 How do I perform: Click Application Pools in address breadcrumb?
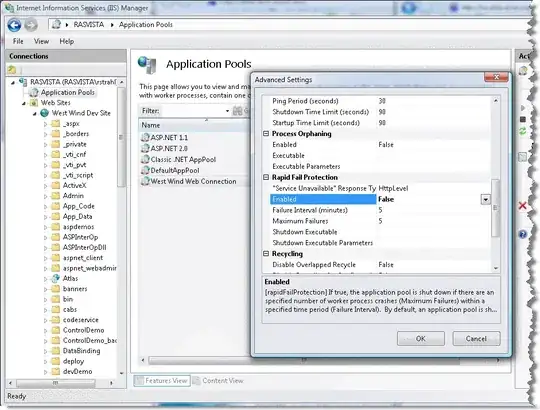click(146, 24)
